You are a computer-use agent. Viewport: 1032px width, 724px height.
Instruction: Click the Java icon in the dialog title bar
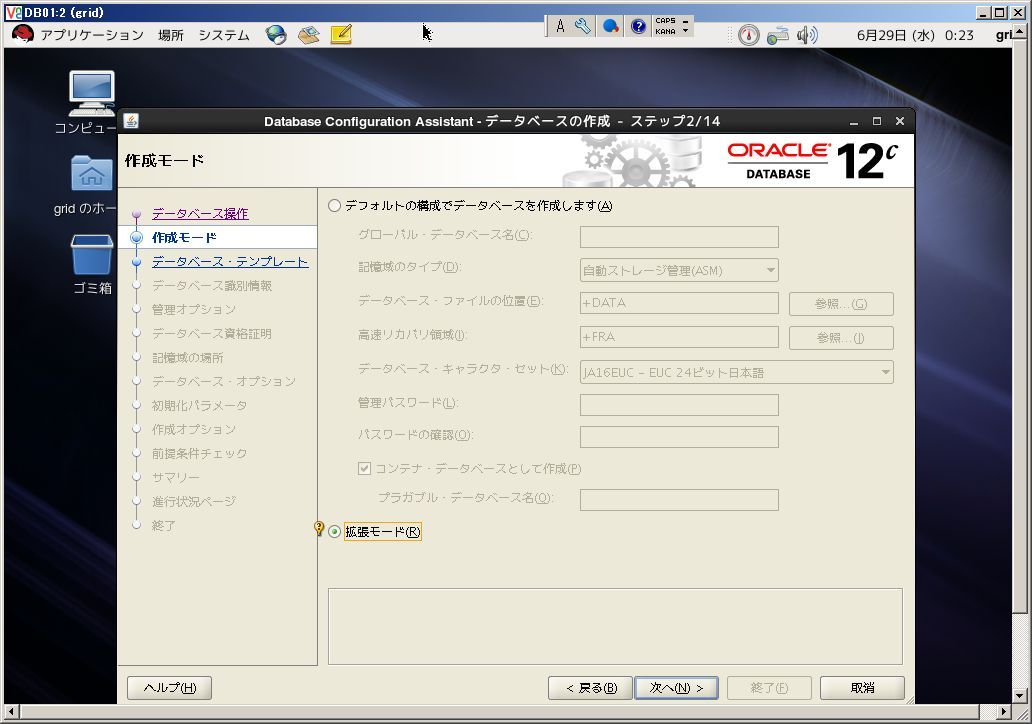coord(131,120)
